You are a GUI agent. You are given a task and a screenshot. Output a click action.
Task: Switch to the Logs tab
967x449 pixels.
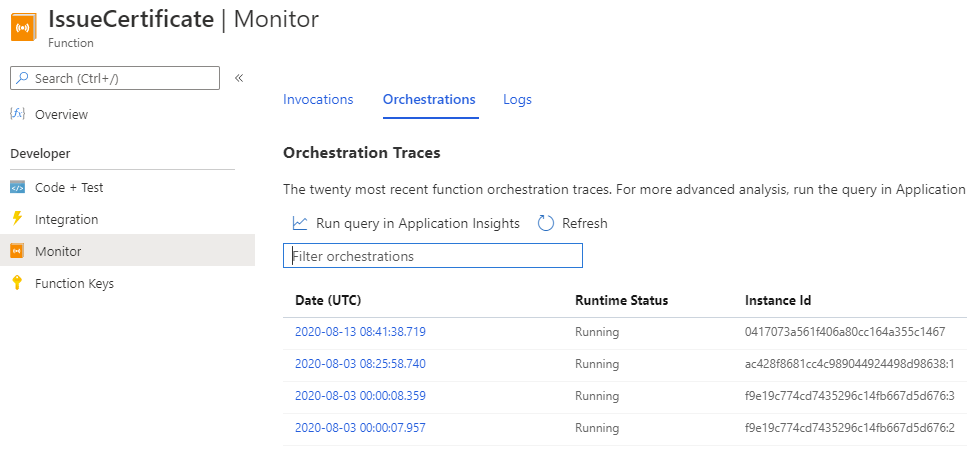[517, 100]
